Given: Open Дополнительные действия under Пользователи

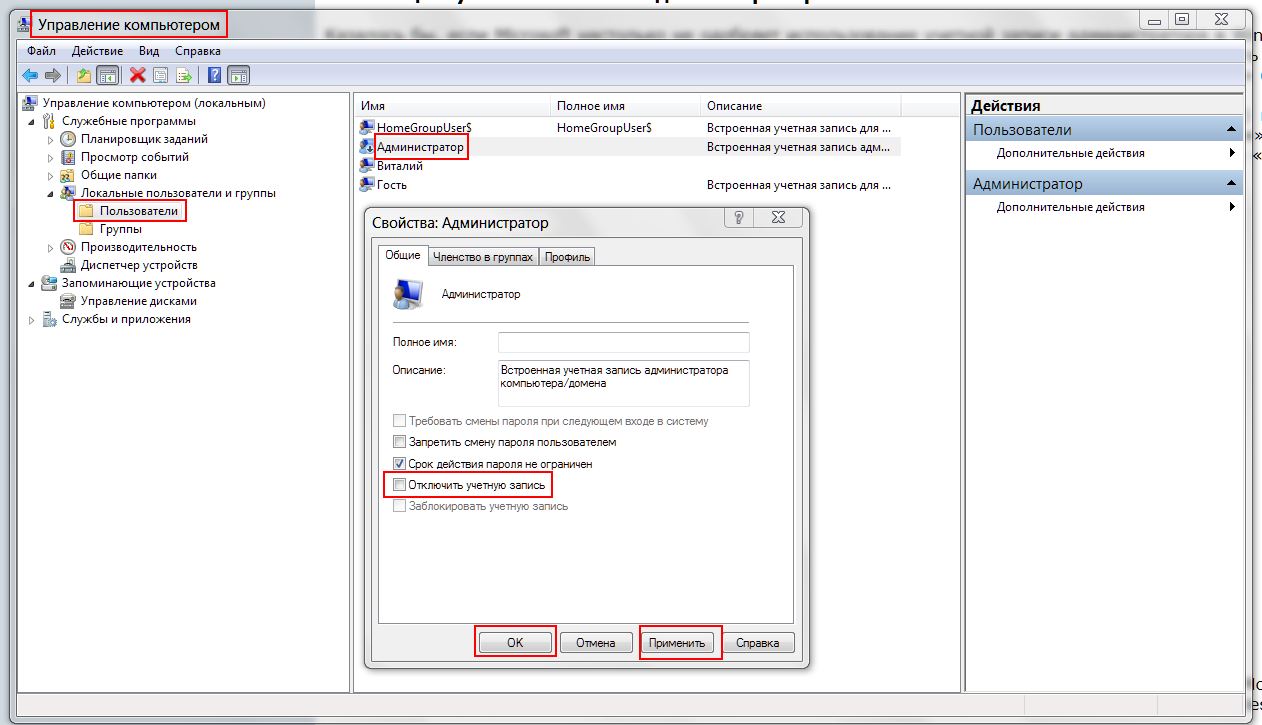Looking at the screenshot, I should coord(1106,153).
